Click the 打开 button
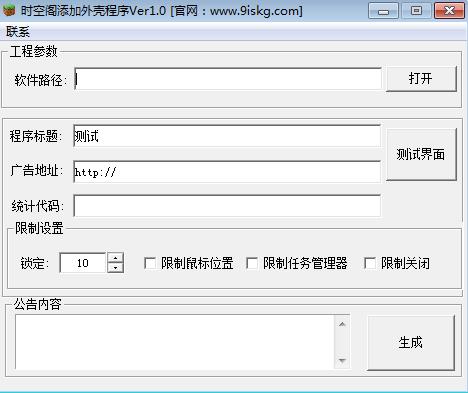The image size is (468, 393). click(x=421, y=79)
